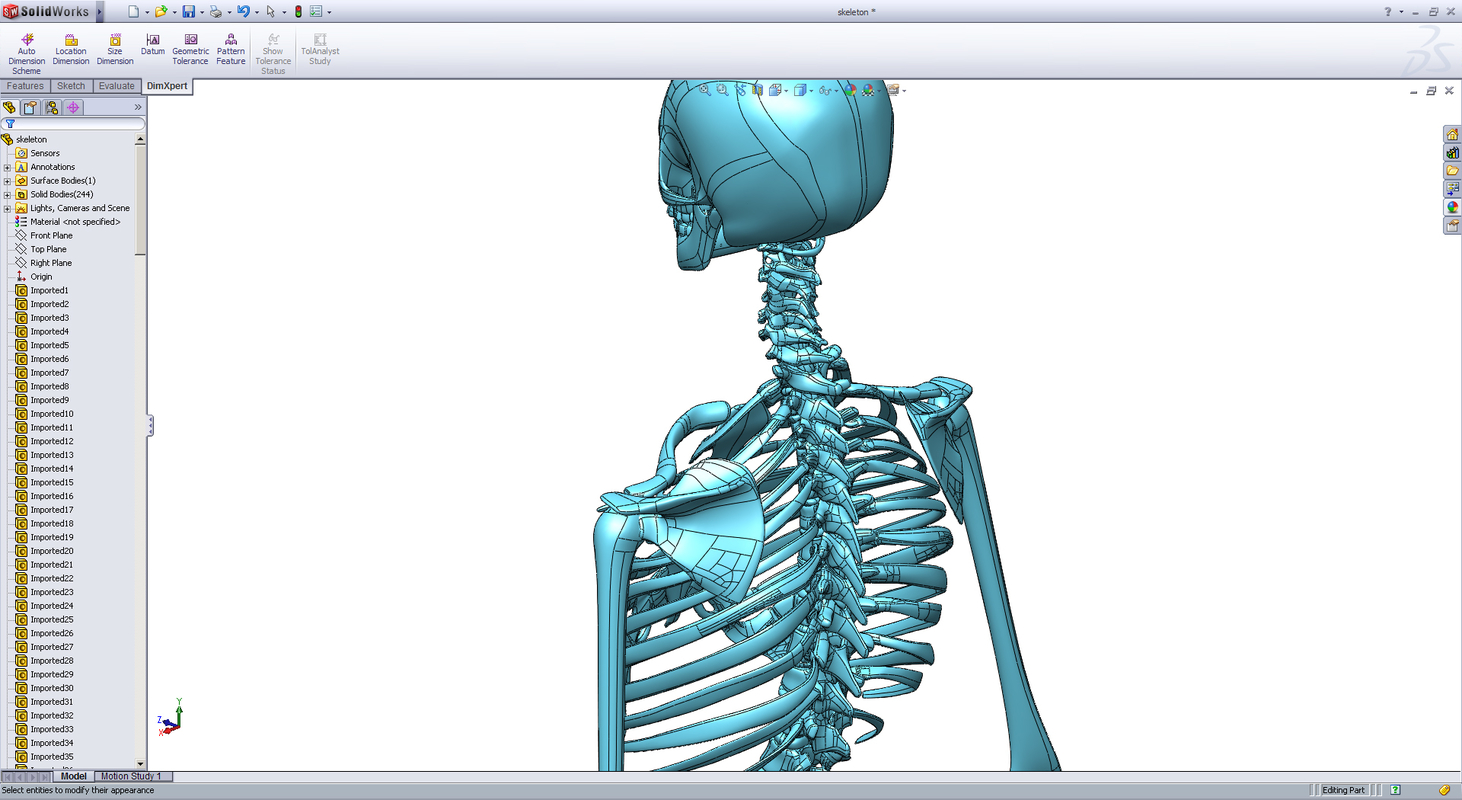Activate the Geometric Tolerance tool
The height and width of the screenshot is (800, 1462).
click(190, 47)
